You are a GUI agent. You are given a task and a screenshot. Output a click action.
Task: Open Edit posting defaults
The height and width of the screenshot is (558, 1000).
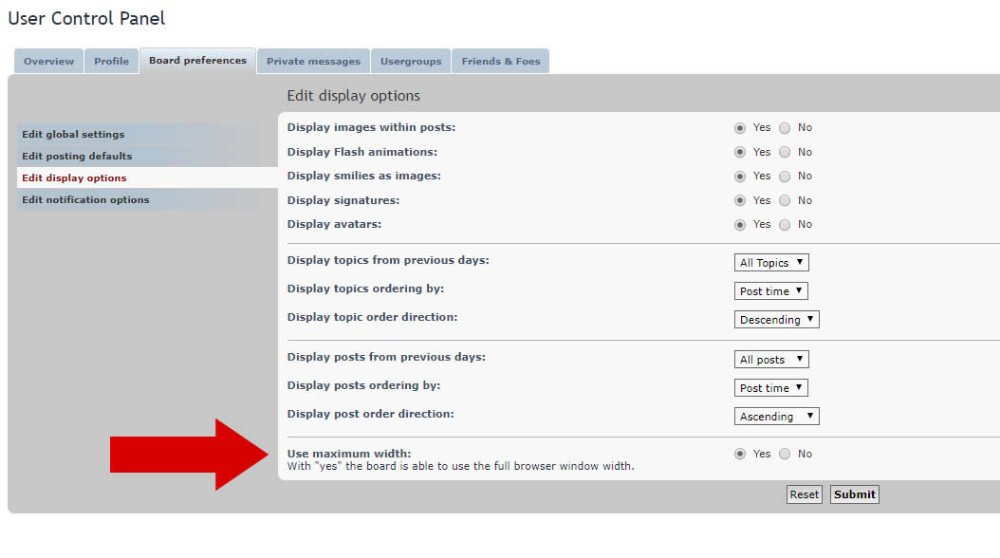tap(147, 156)
